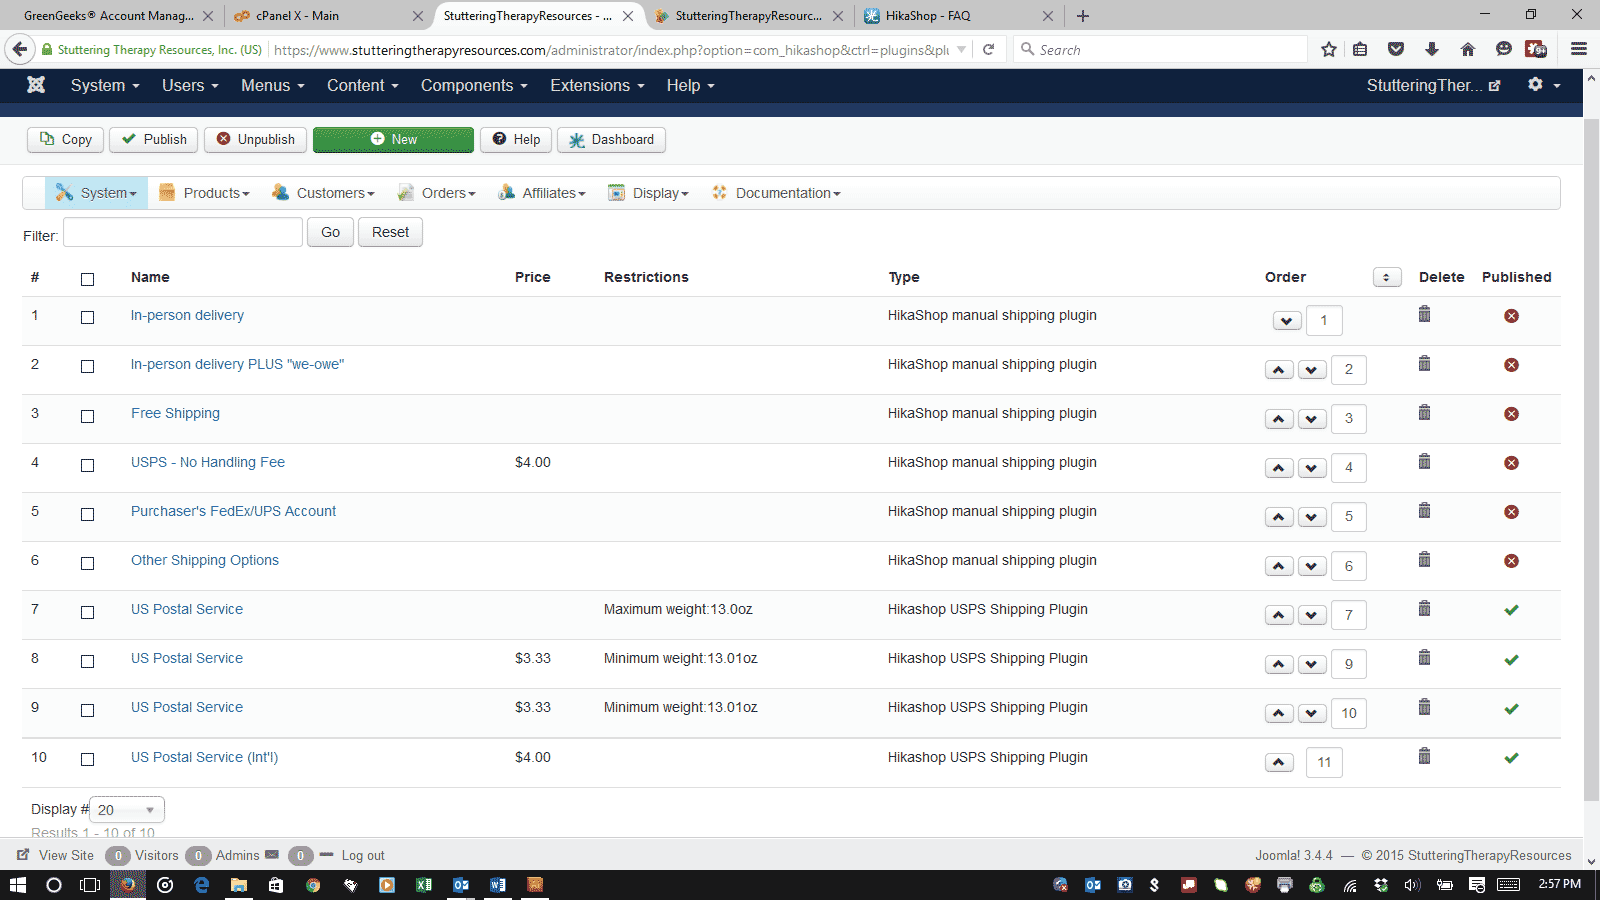Open the Display # dropdown
Viewport: 1600px width, 900px height.
127,809
